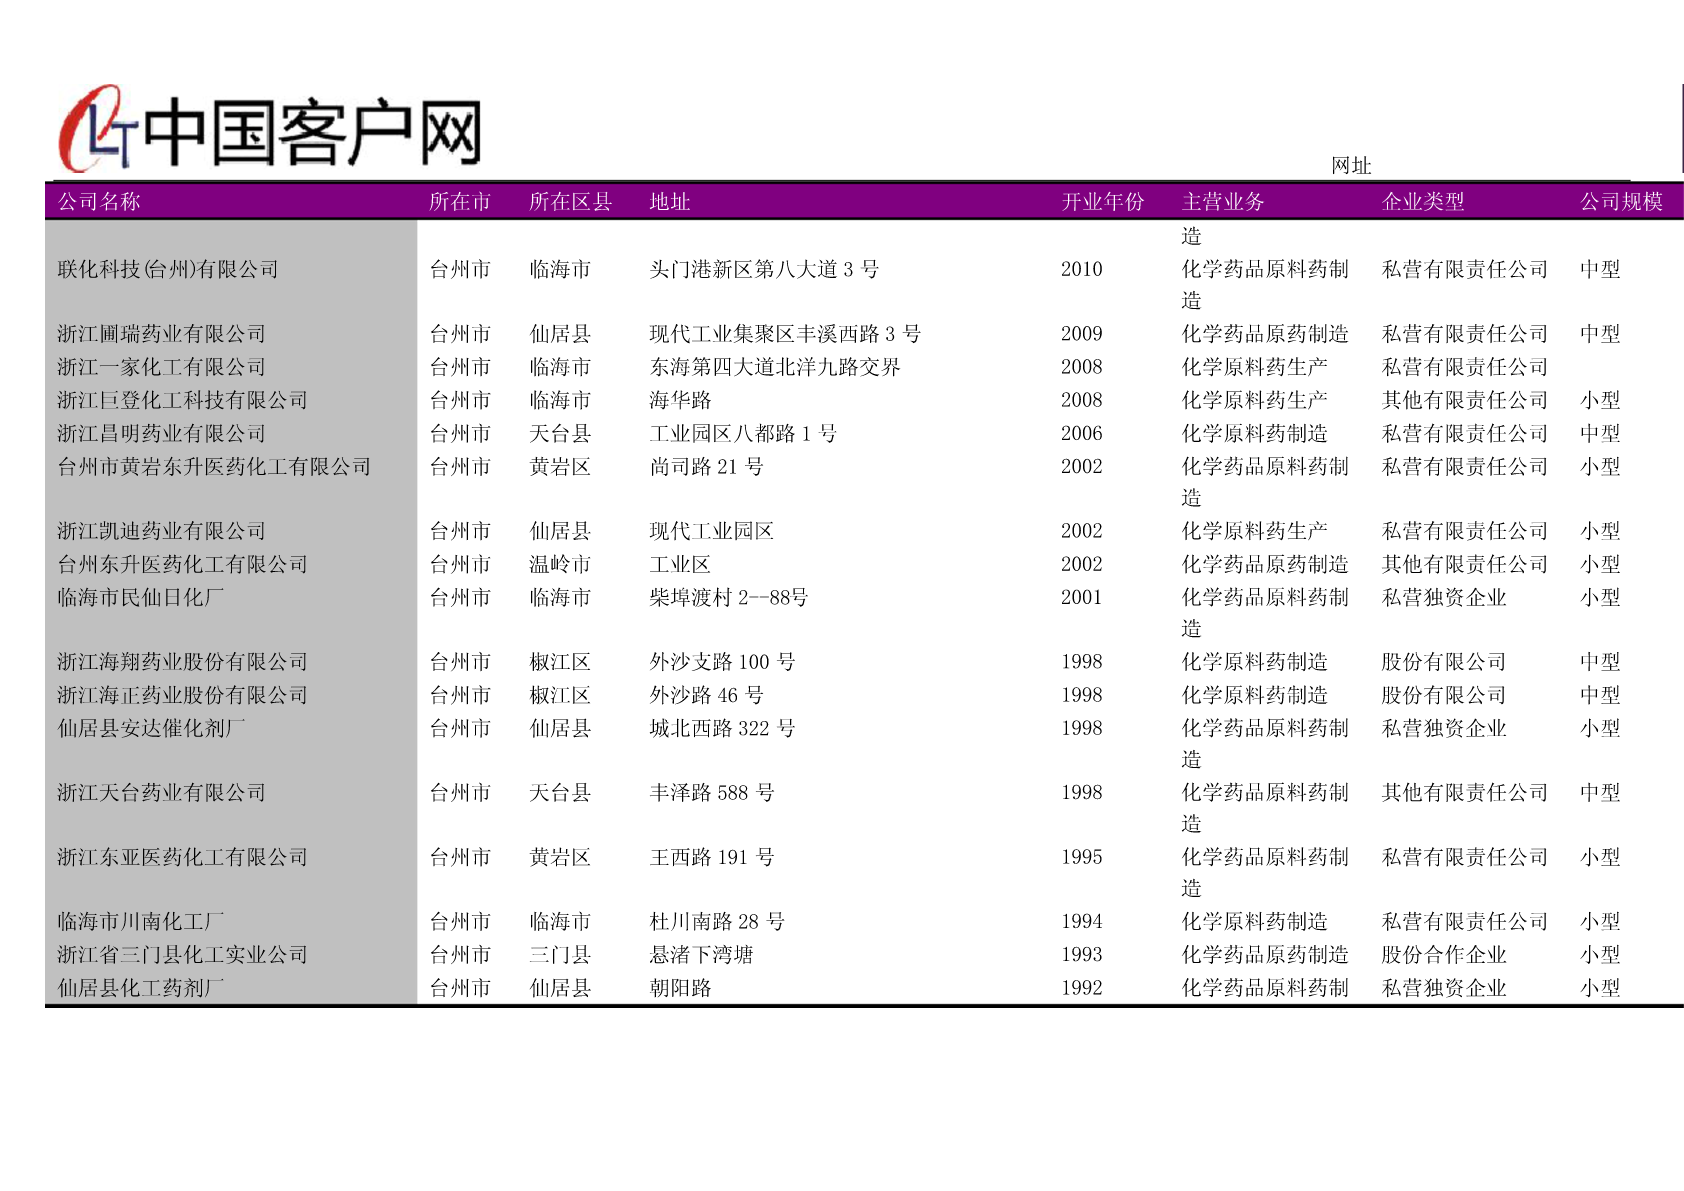The width and height of the screenshot is (1684, 1191).
Task: Click the year 1995 cell
Action: [x=1082, y=857]
